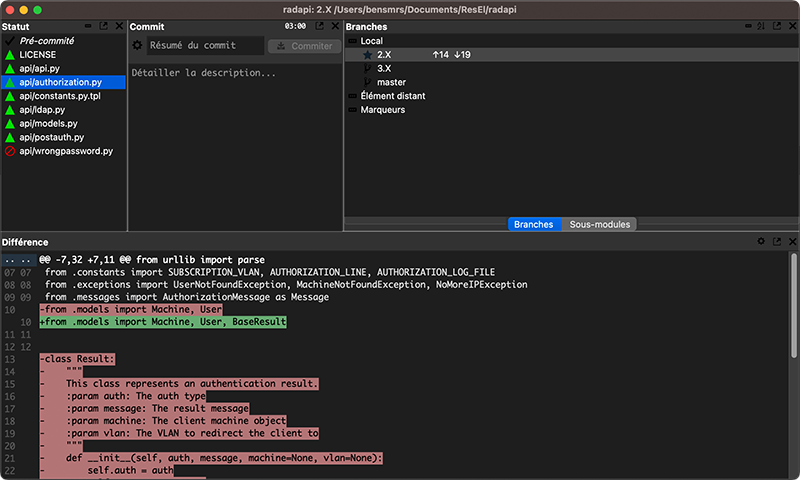The width and height of the screenshot is (800, 480).
Task: Click the ↑14 ↓19 ahead/behind indicator
Action: pyautogui.click(x=452, y=55)
